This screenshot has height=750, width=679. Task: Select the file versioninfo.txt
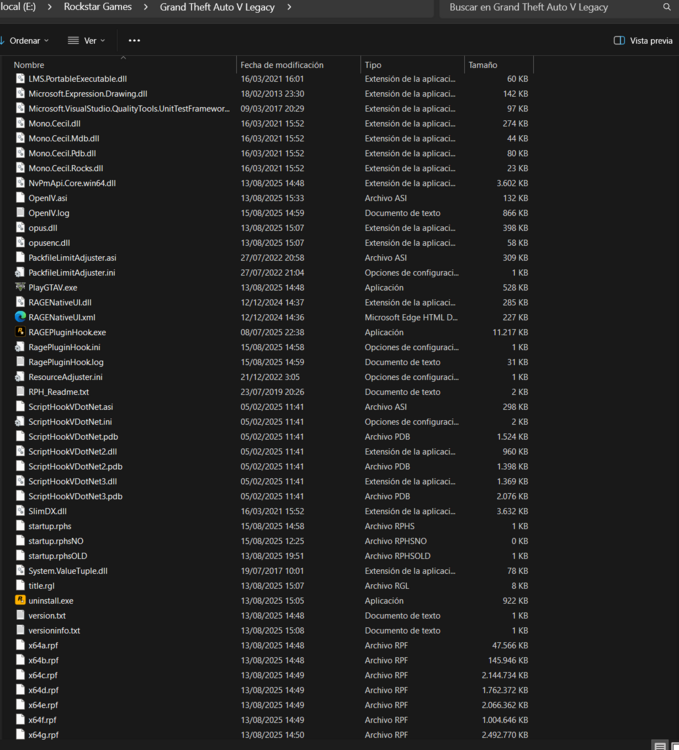(54, 630)
